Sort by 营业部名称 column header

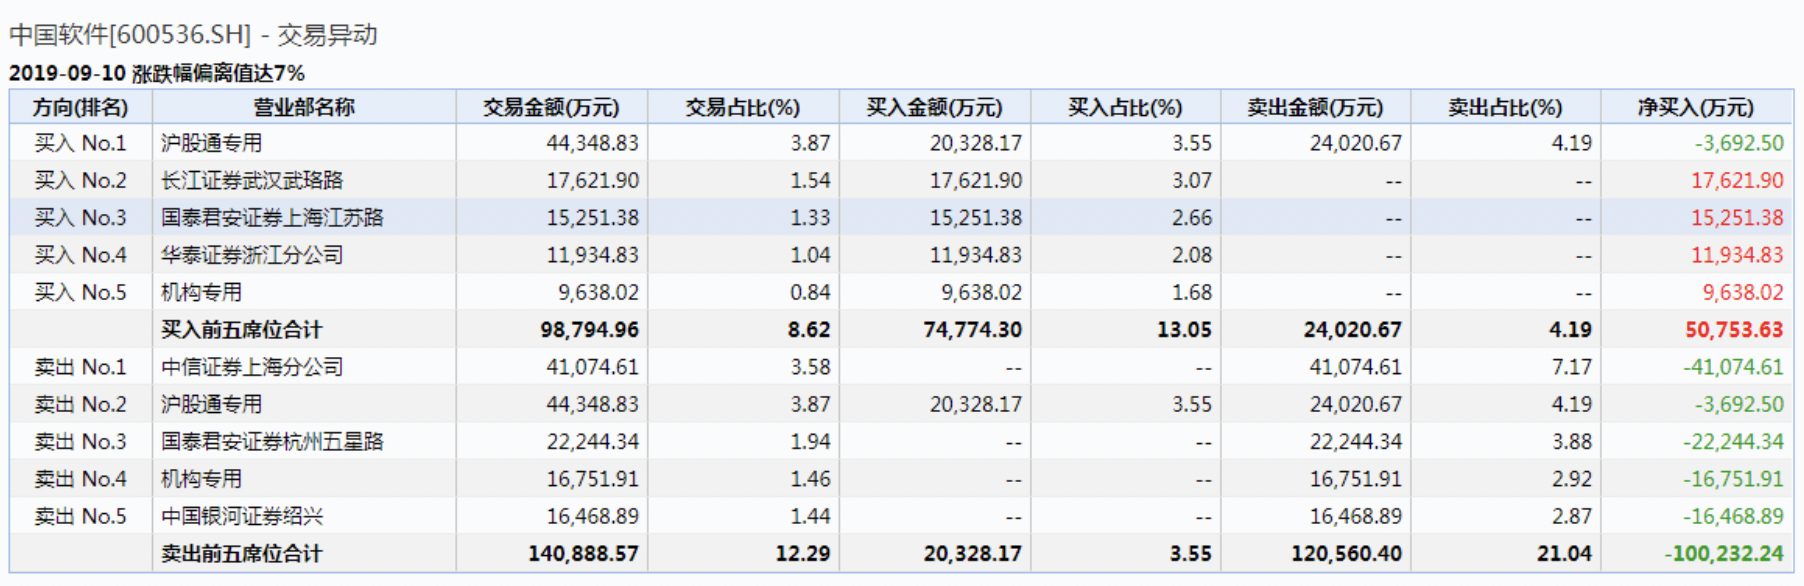(x=304, y=107)
